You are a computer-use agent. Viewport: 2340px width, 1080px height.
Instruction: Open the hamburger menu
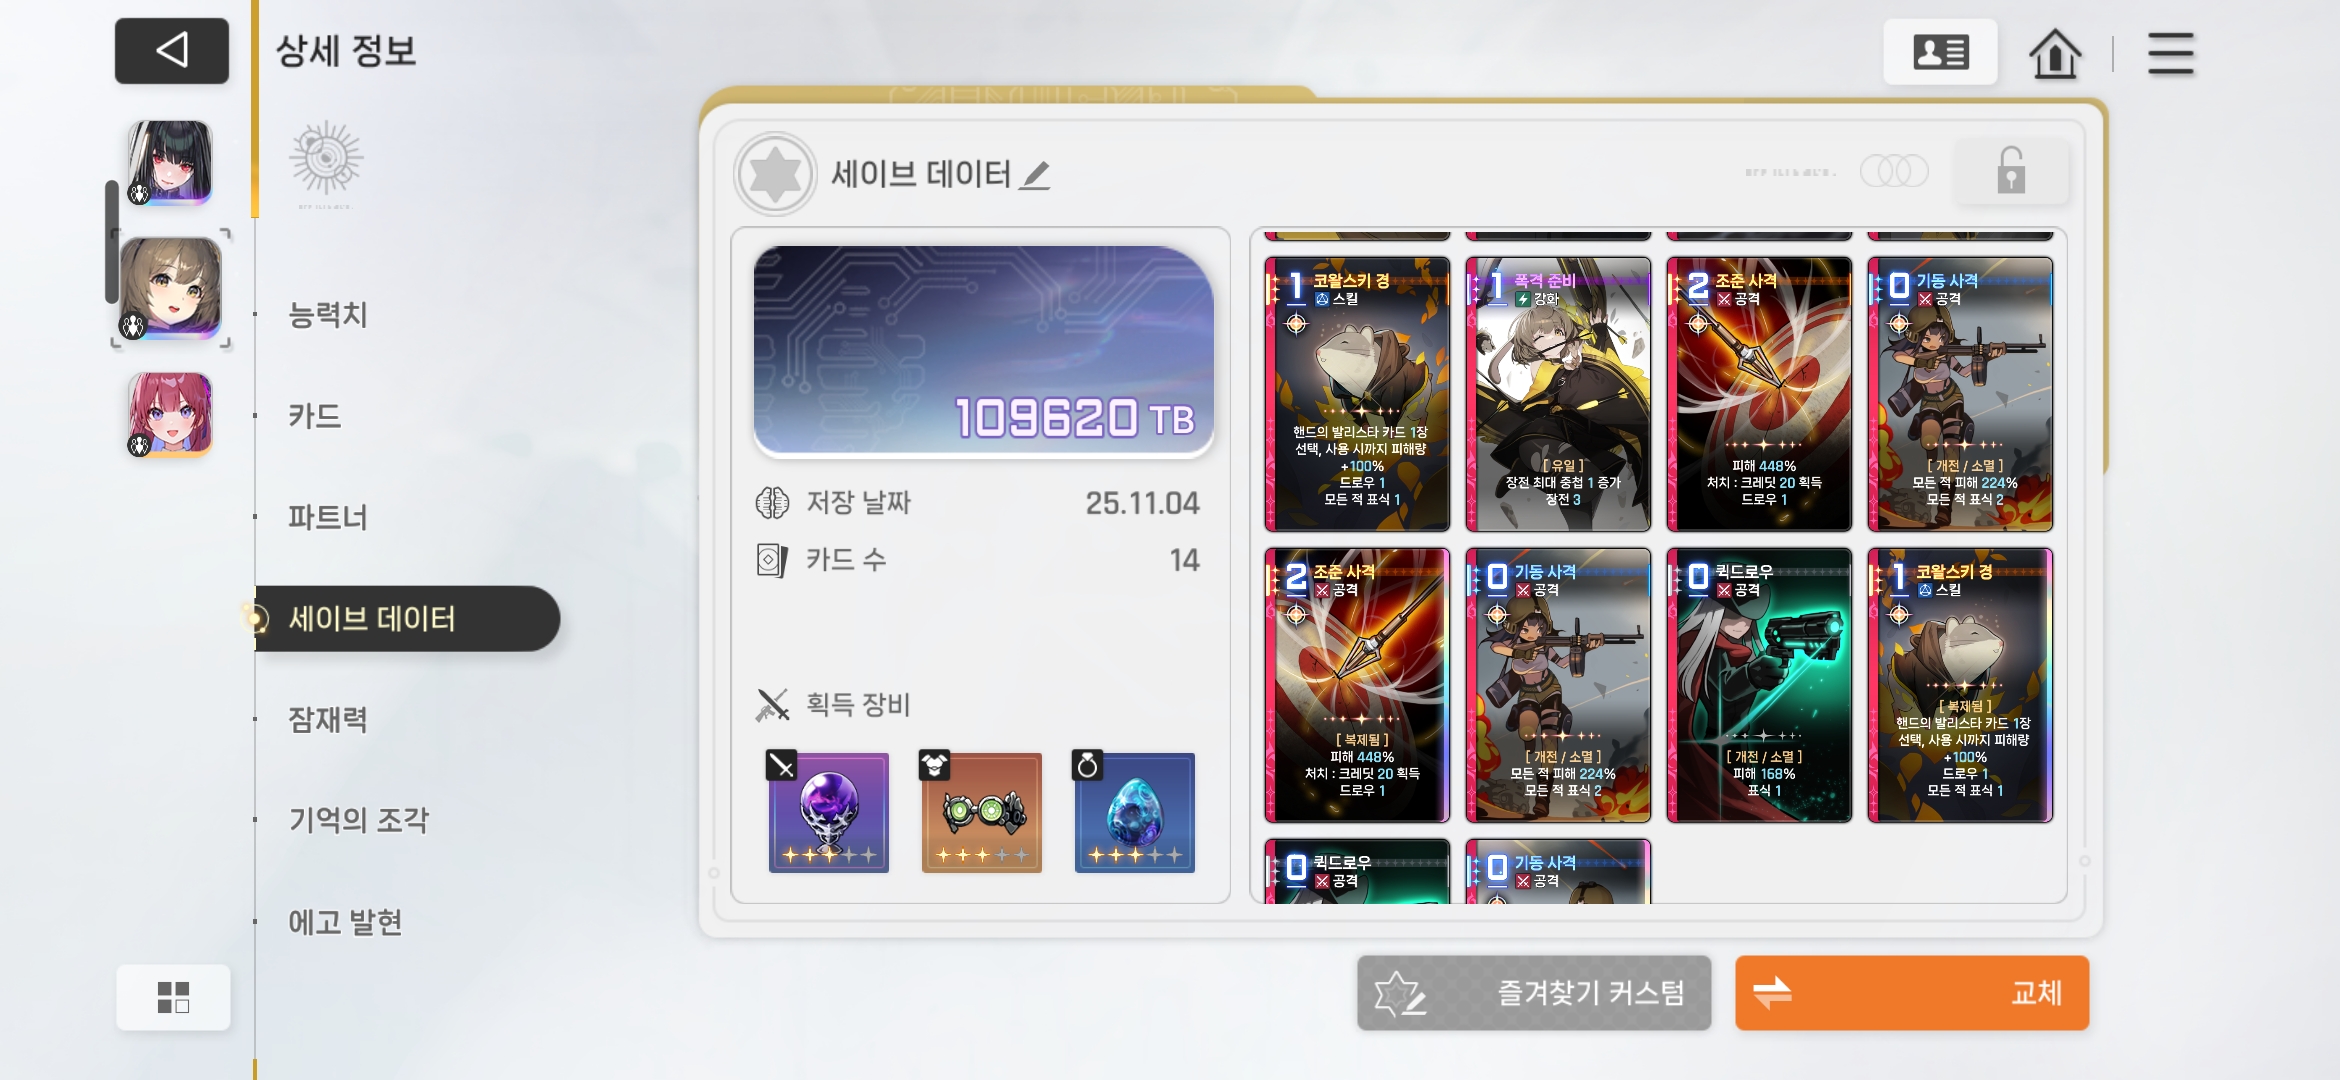2170,53
